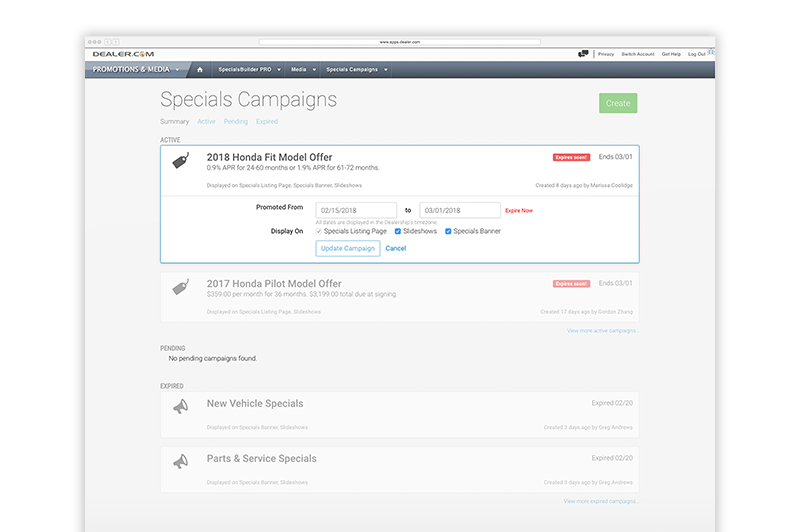Go to the home icon in navbar

pos(199,70)
